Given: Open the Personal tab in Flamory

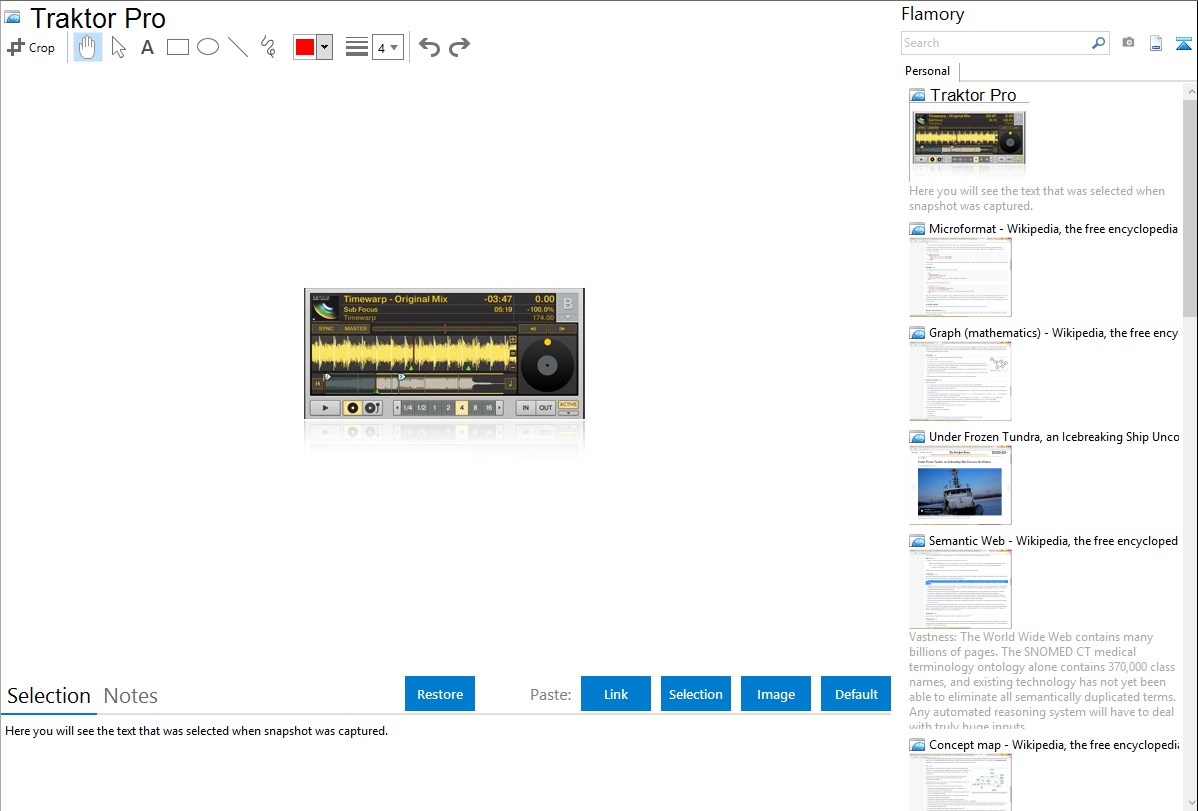Looking at the screenshot, I should [x=927, y=71].
